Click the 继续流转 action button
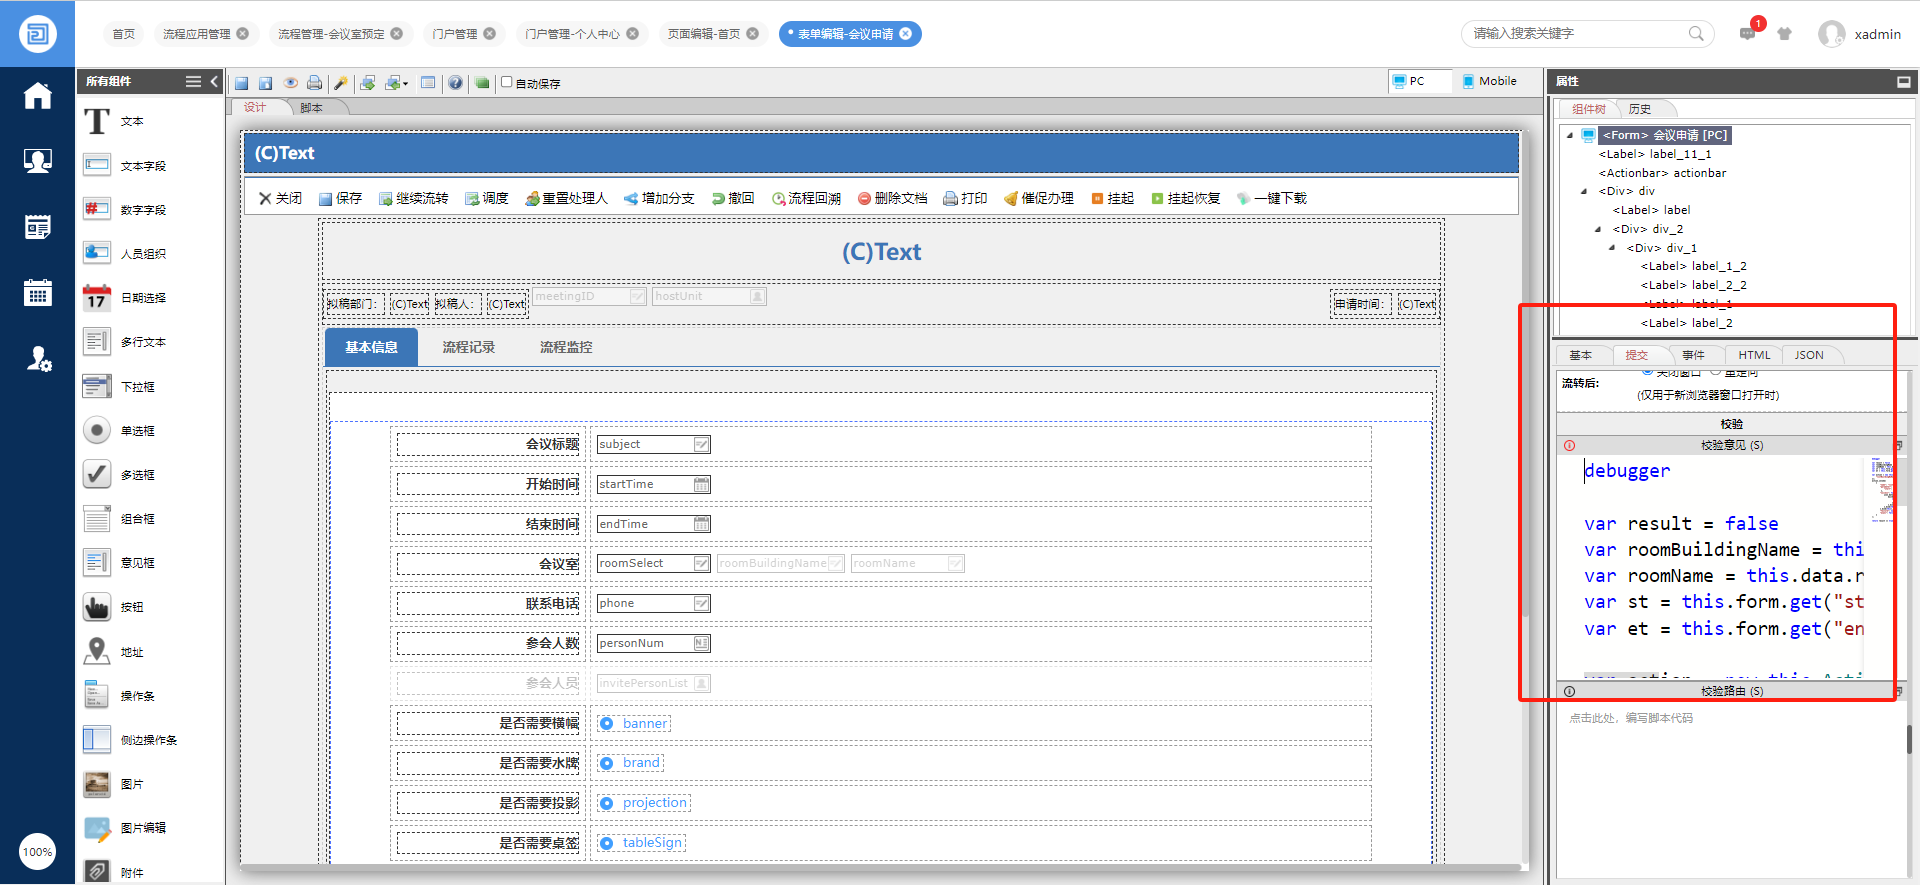This screenshot has height=885, width=1920. click(x=413, y=198)
